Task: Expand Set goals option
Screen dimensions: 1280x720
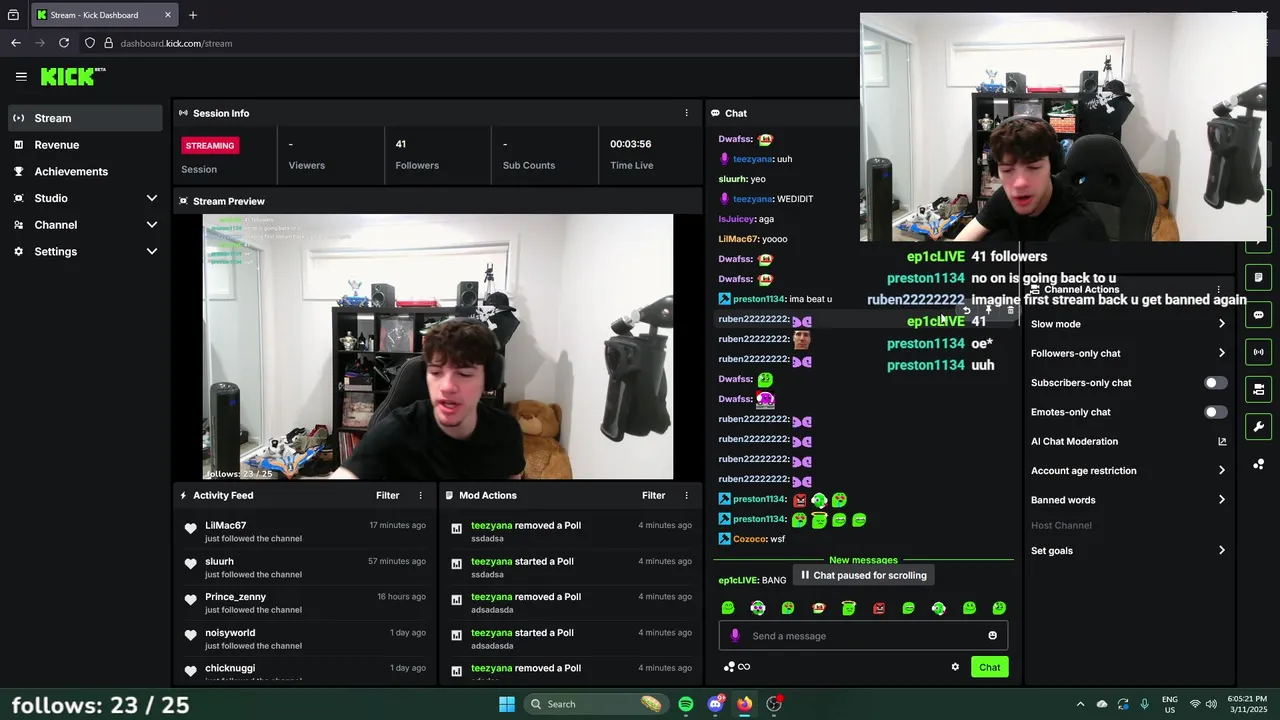Action: pos(1128,551)
